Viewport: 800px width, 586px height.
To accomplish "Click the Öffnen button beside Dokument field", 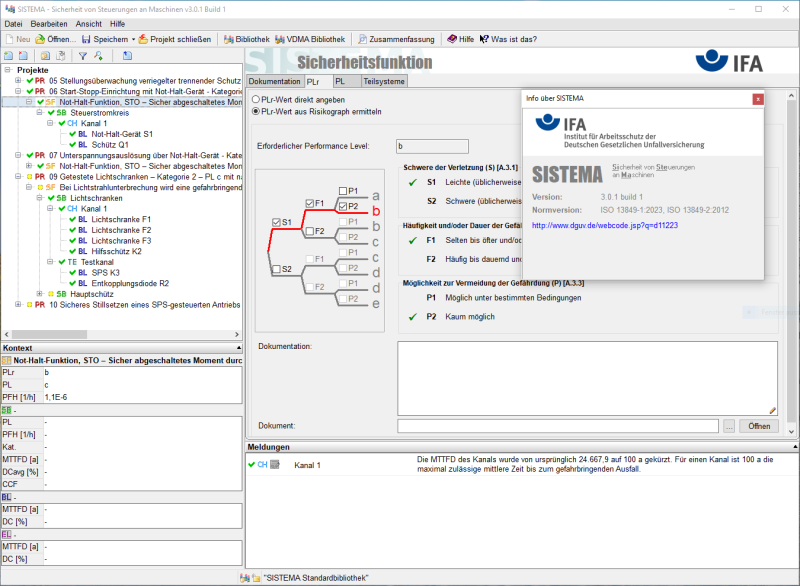I will (x=759, y=426).
